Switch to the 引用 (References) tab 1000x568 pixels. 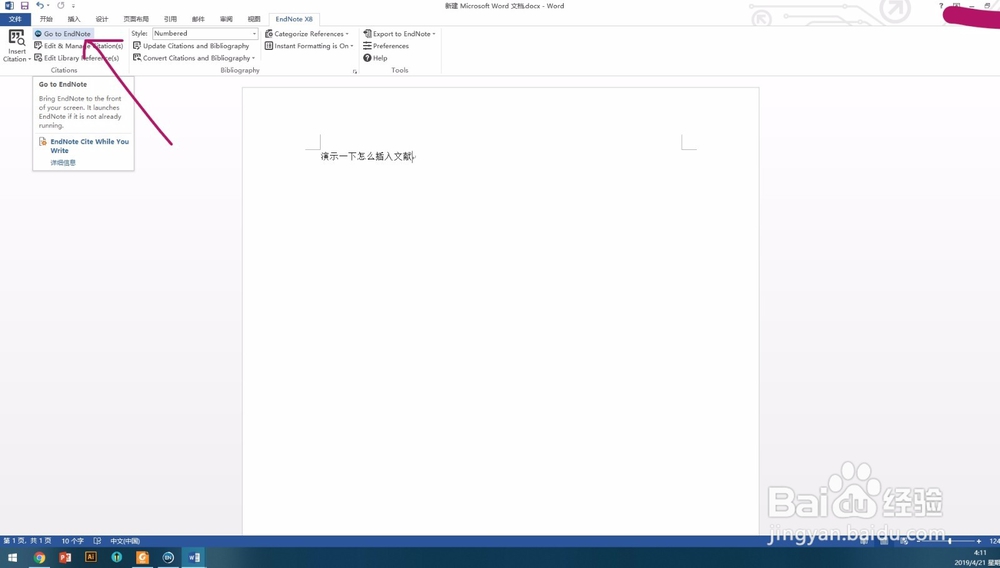pyautogui.click(x=170, y=19)
